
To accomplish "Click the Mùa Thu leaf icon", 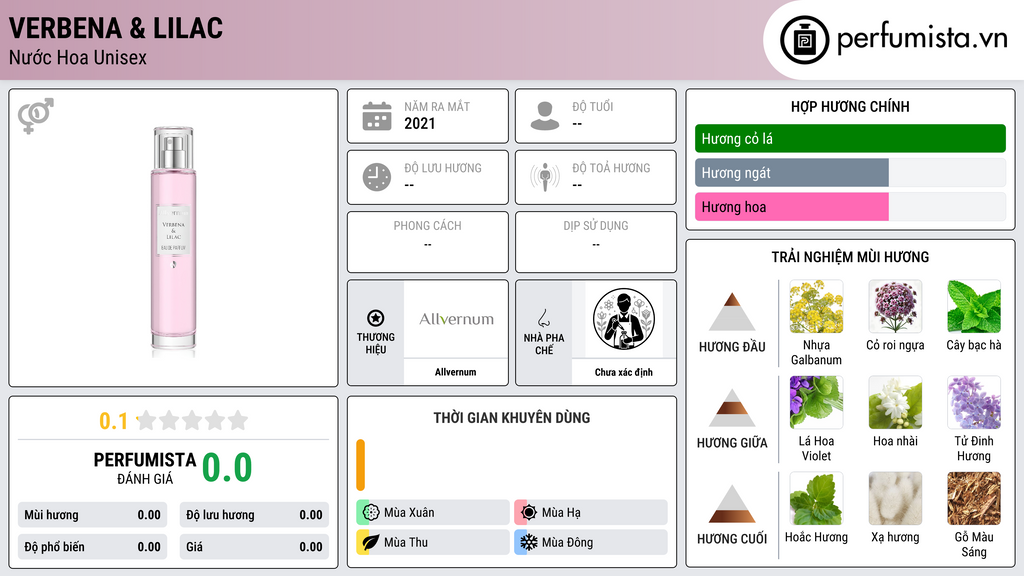I will [x=371, y=542].
